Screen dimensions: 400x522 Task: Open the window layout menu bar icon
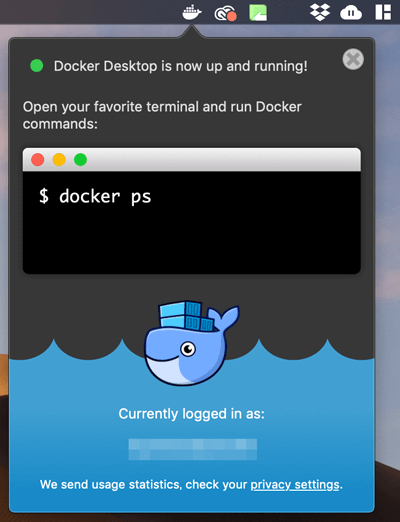tap(383, 12)
